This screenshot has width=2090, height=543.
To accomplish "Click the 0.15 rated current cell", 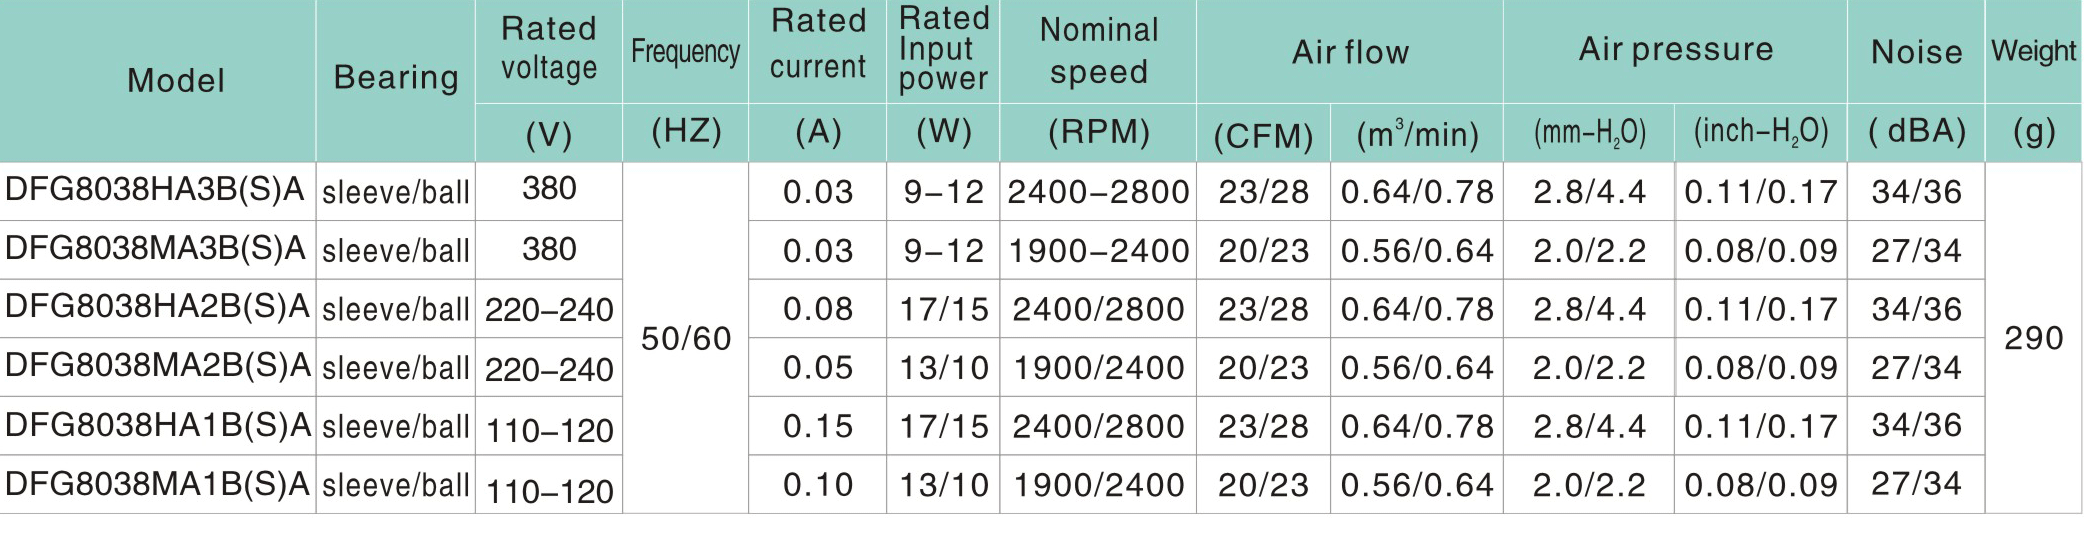I will [x=818, y=426].
